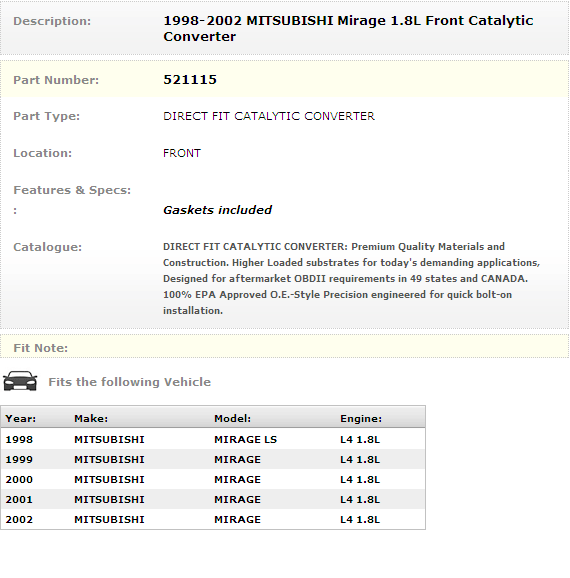The image size is (570, 578).
Task: Click the Engine column header
Action: (x=361, y=418)
